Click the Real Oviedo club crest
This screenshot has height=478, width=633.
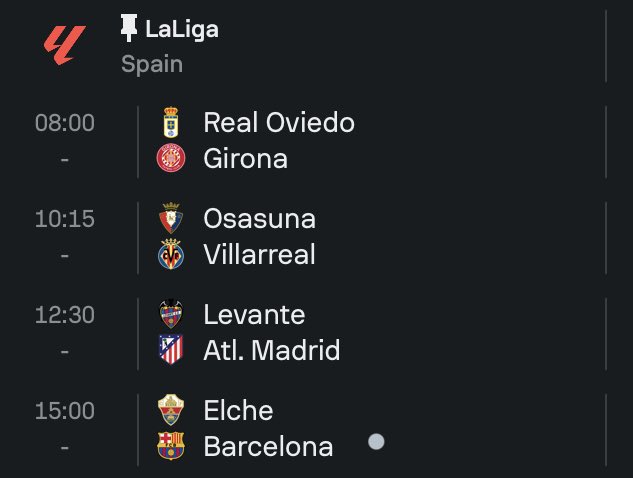point(171,122)
